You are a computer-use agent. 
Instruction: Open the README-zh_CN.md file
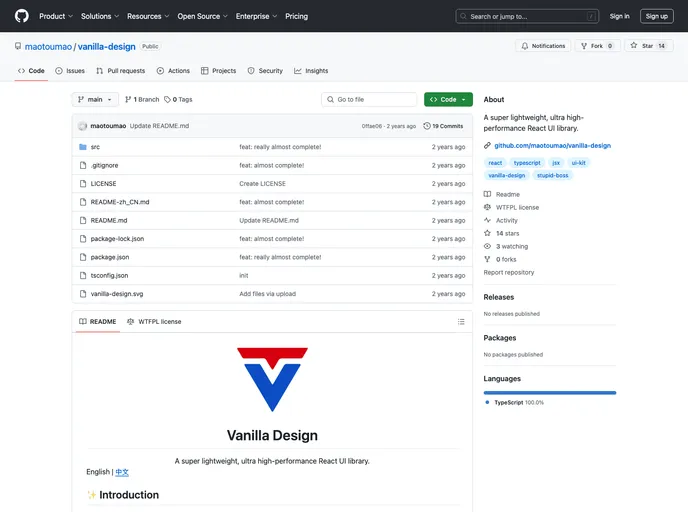point(120,202)
